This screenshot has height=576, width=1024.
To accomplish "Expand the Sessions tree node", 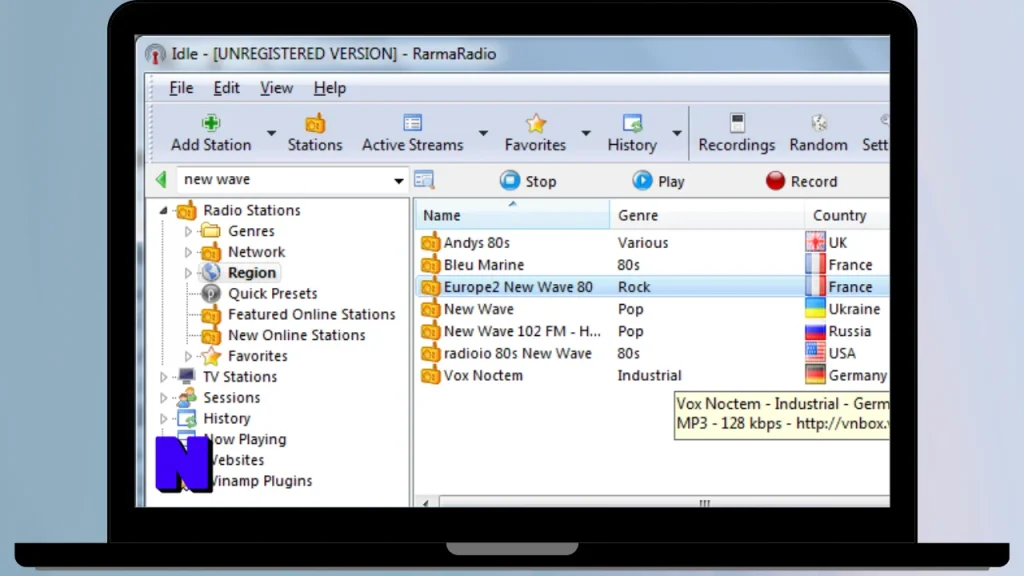I will (164, 398).
